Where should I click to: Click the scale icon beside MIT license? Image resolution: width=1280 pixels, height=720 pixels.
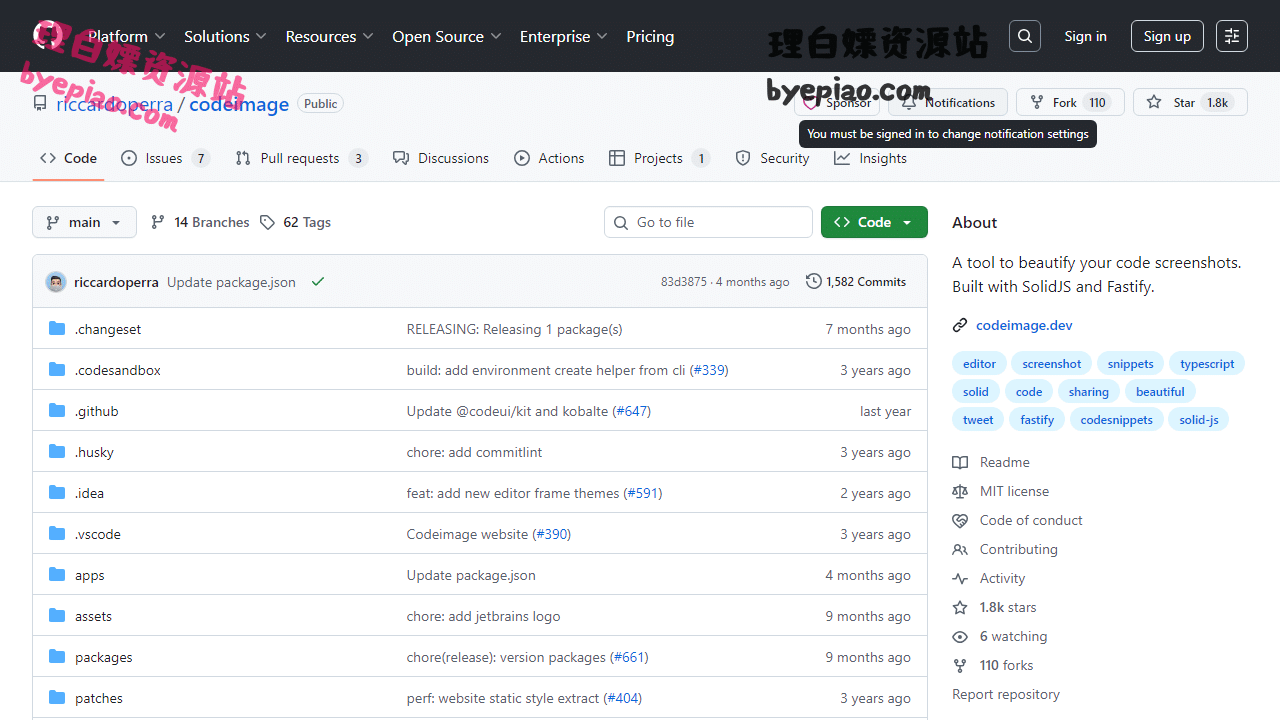coord(960,491)
